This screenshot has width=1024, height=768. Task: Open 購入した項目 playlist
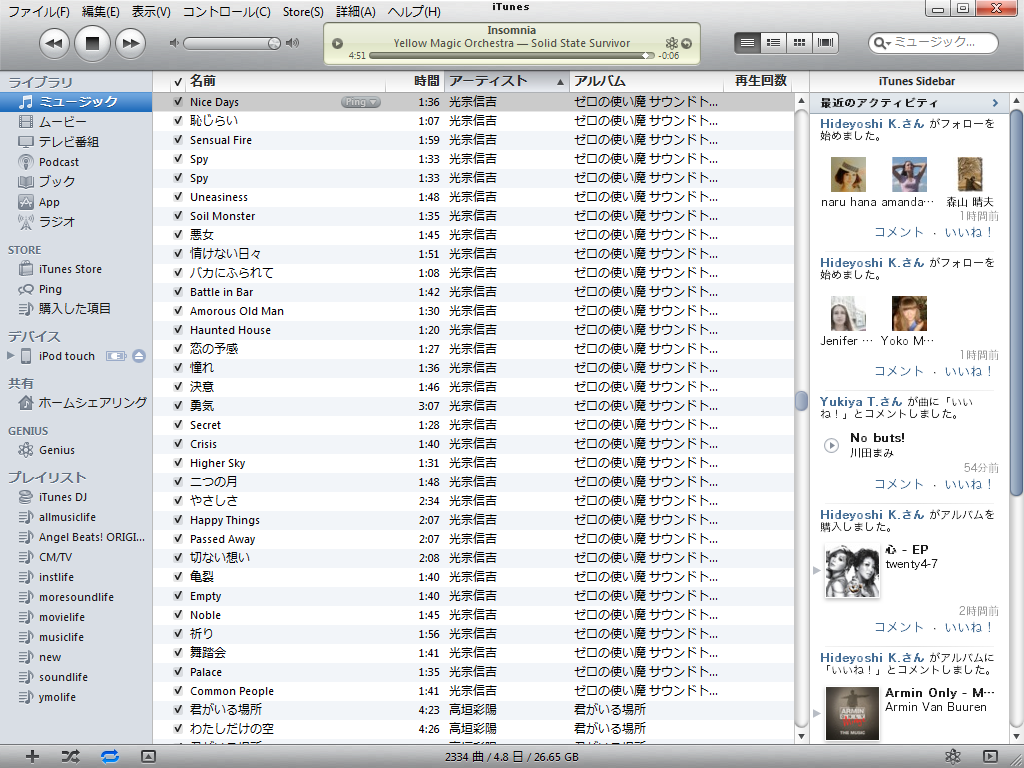[76, 308]
